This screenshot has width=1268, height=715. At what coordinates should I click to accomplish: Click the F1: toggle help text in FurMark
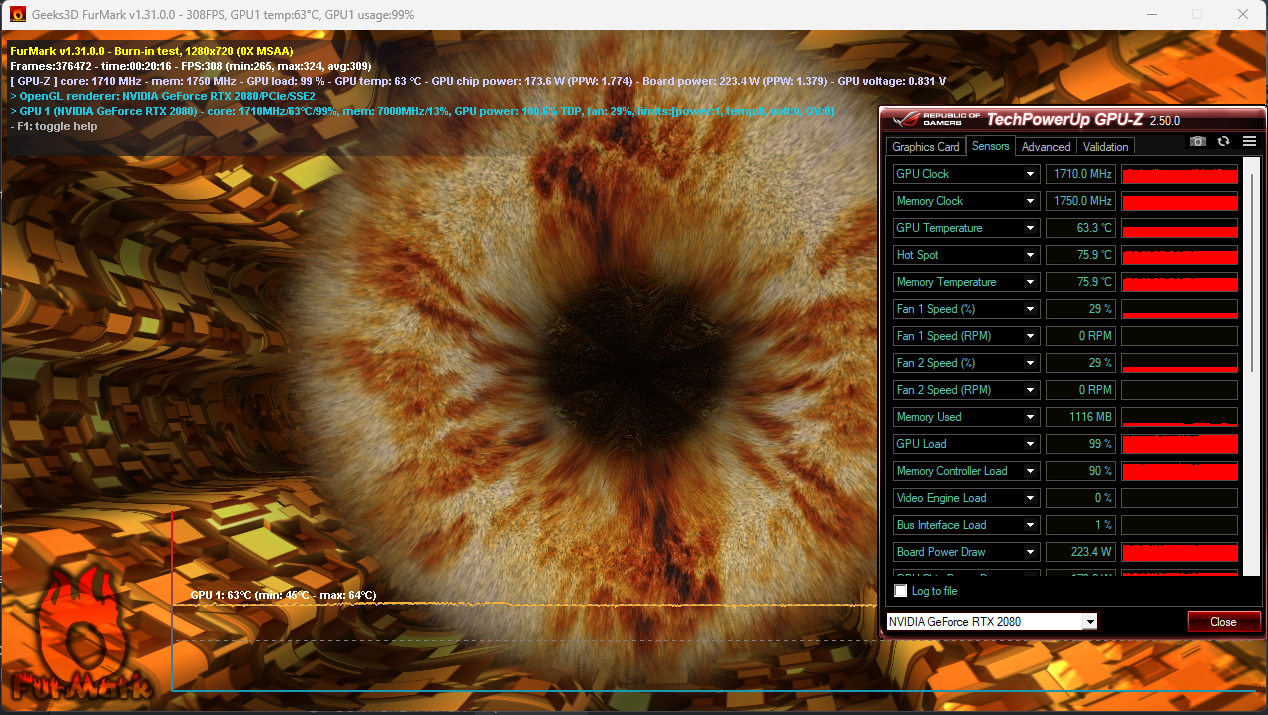point(54,127)
